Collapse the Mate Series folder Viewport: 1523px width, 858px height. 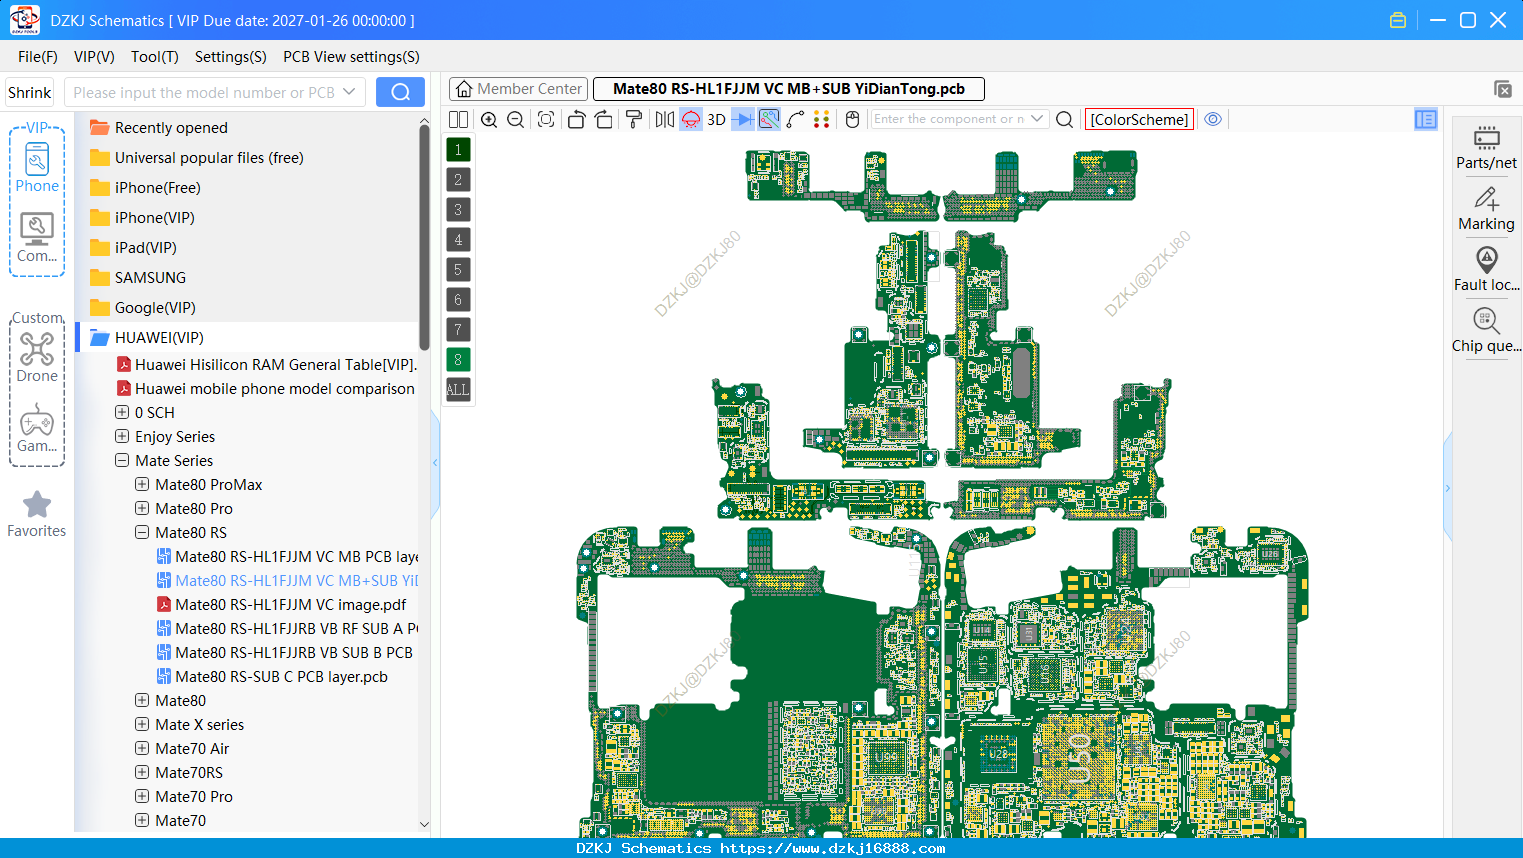coord(122,460)
